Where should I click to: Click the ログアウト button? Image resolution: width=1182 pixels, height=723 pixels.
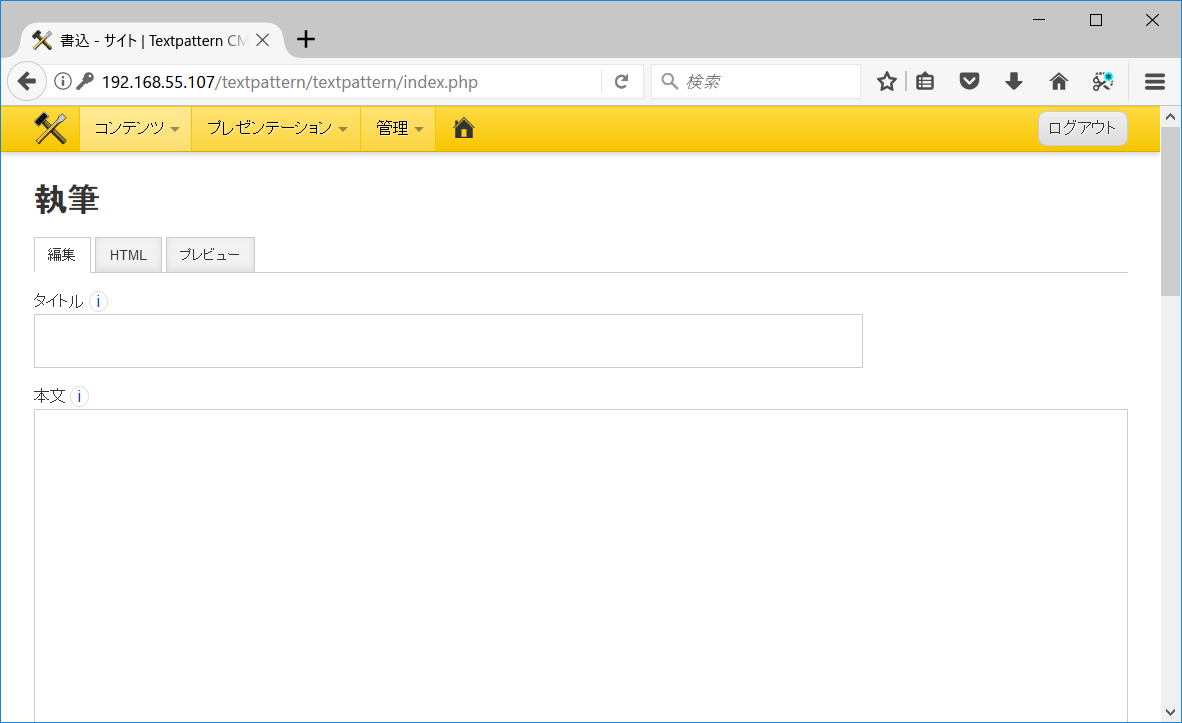click(1082, 128)
